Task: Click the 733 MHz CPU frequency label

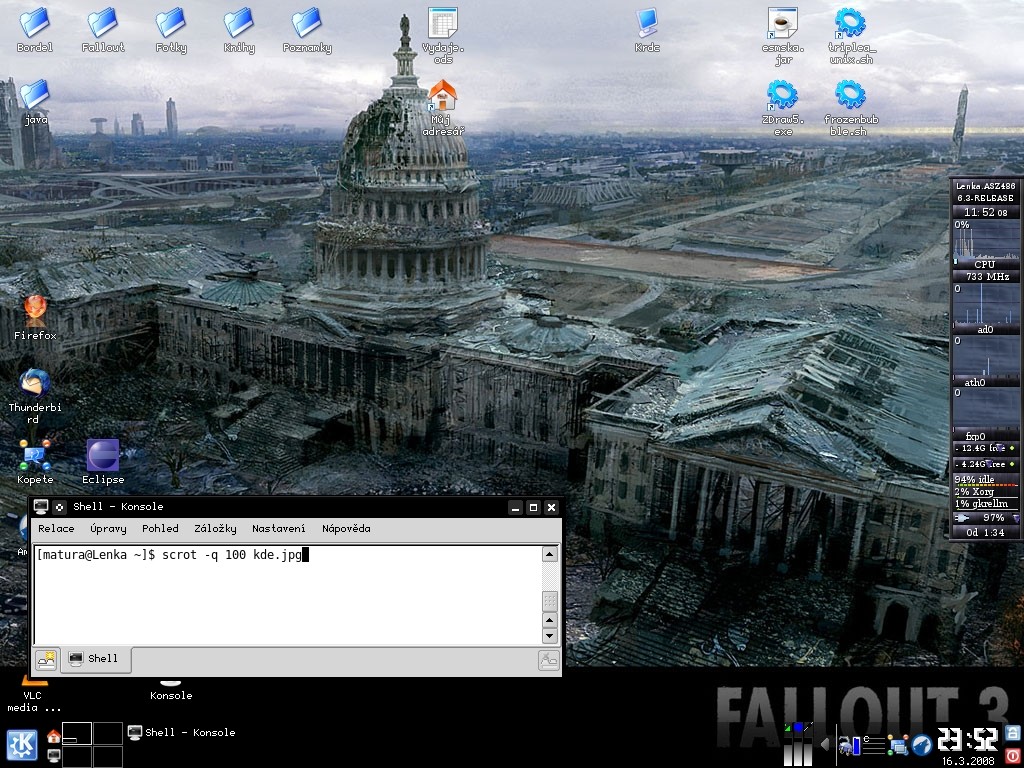Action: click(985, 276)
